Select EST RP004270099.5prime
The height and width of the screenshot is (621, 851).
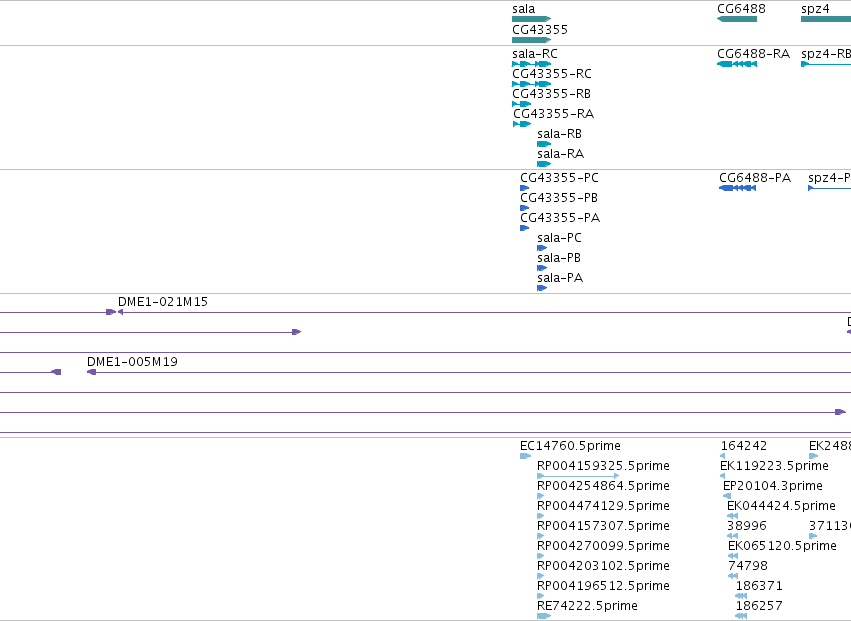click(x=541, y=556)
